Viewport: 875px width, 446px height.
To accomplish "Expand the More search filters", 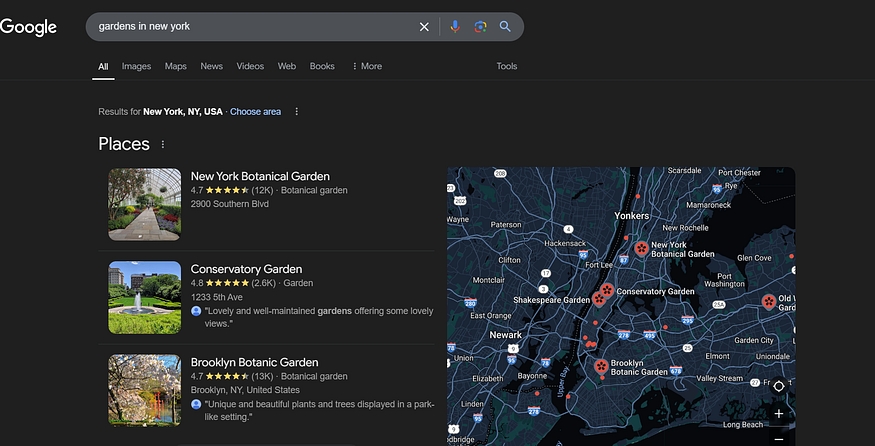I will pyautogui.click(x=366, y=66).
